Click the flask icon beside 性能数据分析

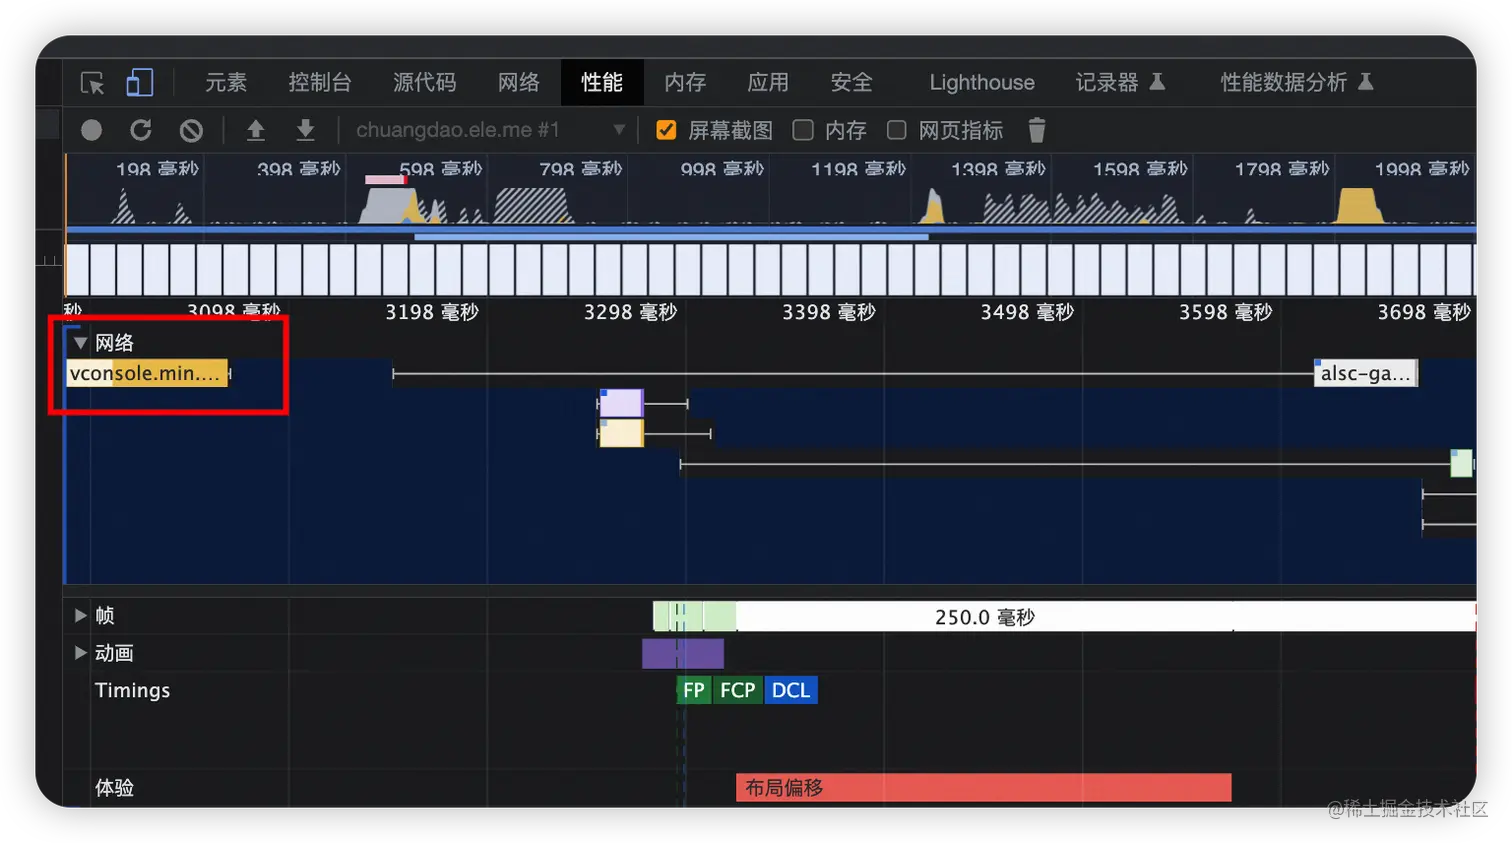pyautogui.click(x=1366, y=82)
